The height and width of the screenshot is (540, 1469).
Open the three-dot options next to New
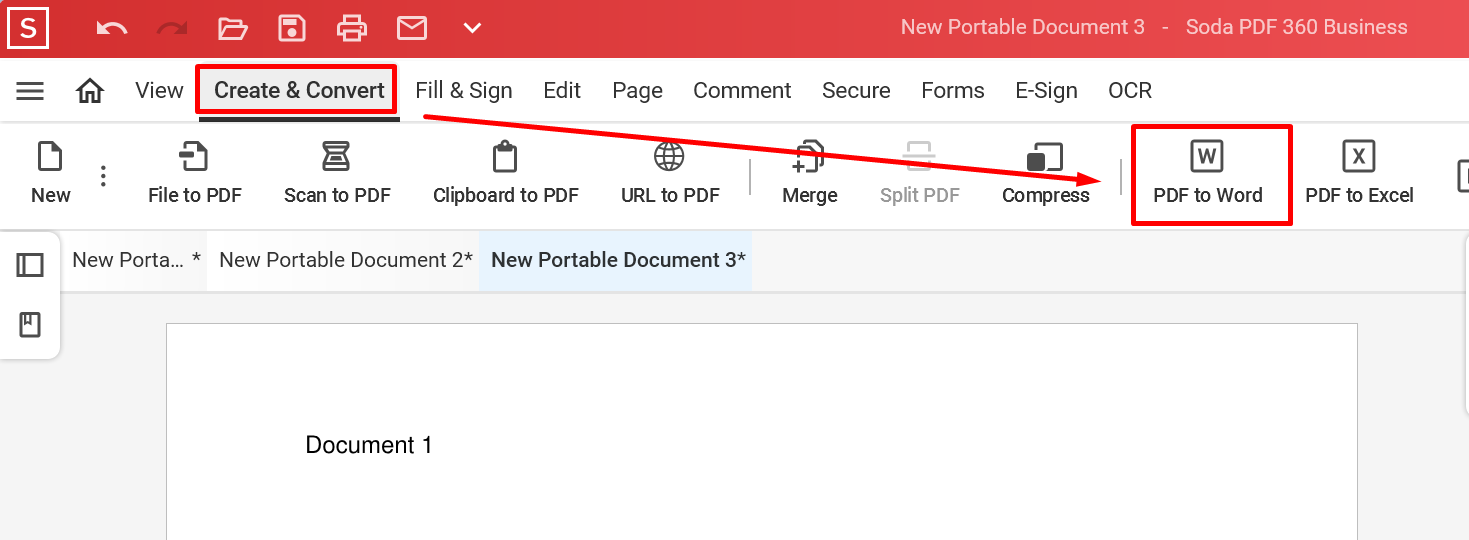103,176
